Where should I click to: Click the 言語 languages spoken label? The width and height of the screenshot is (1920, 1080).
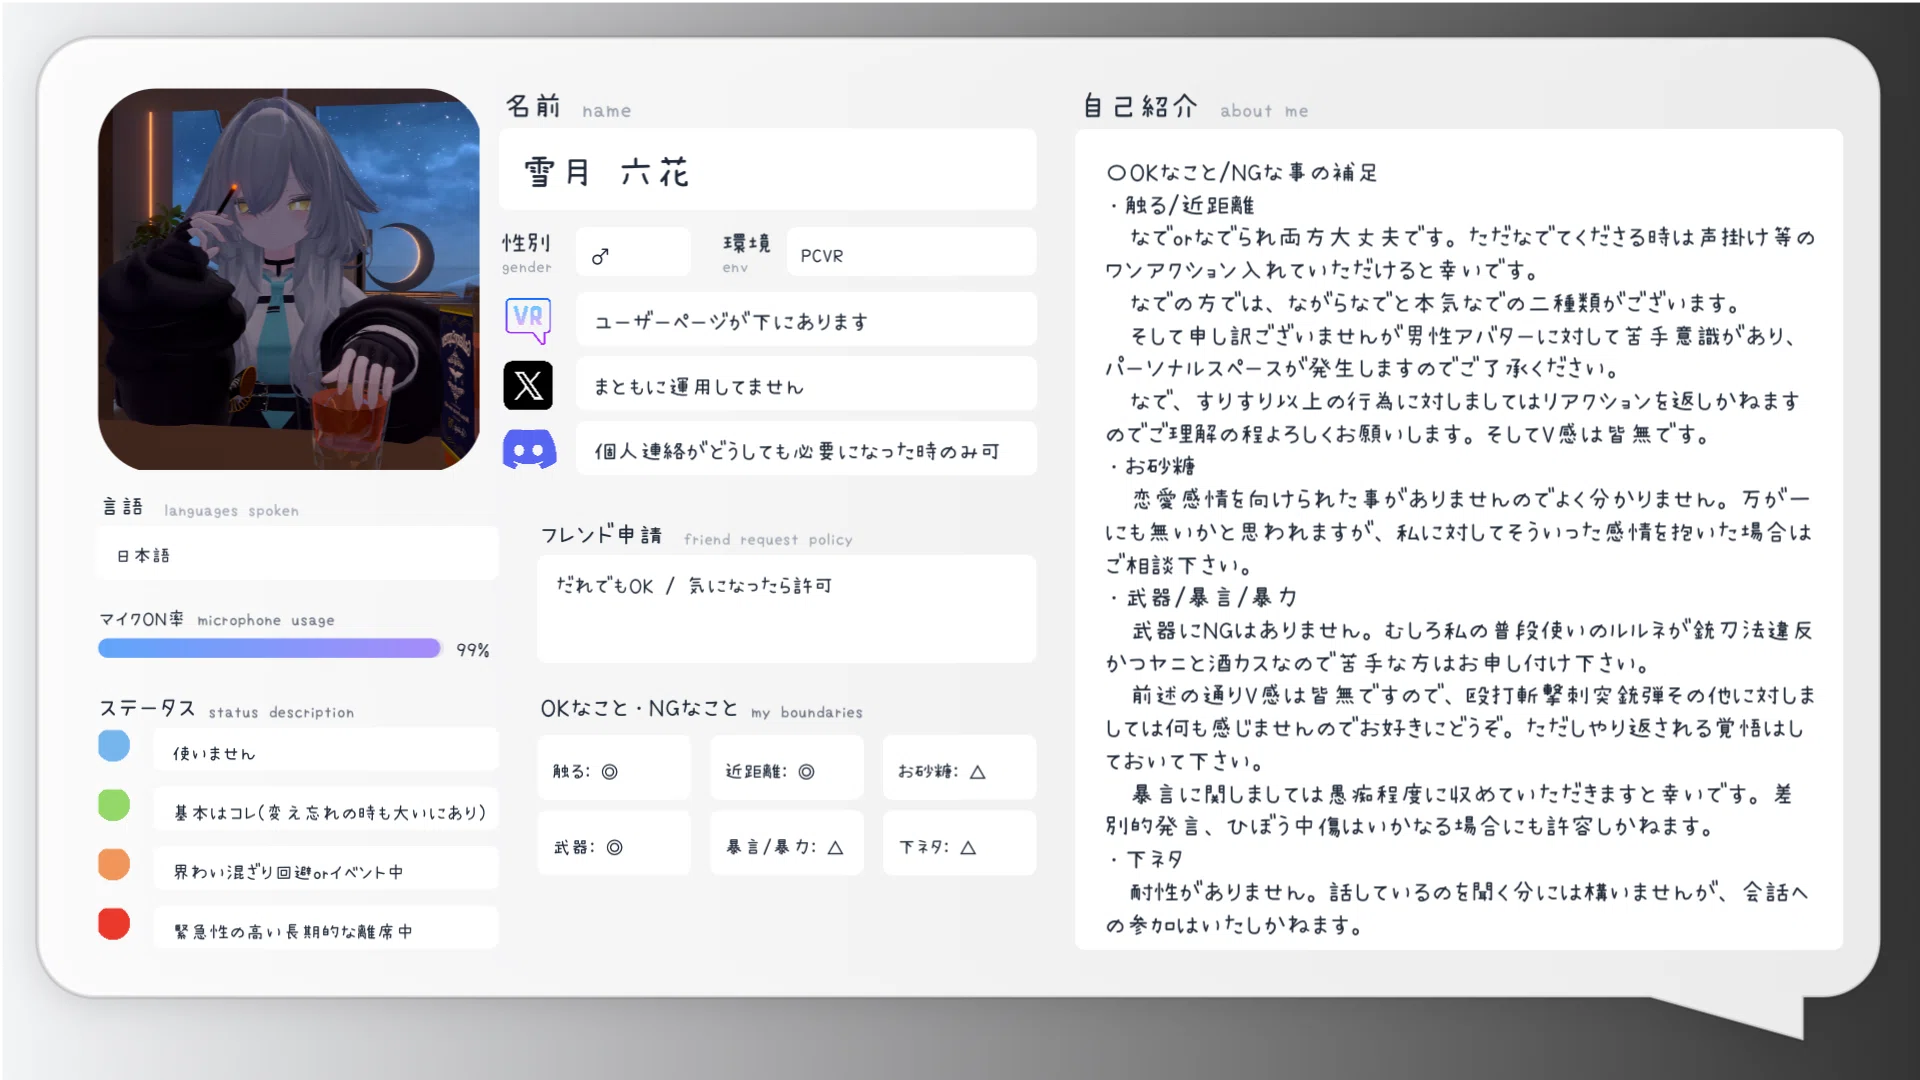200,507
